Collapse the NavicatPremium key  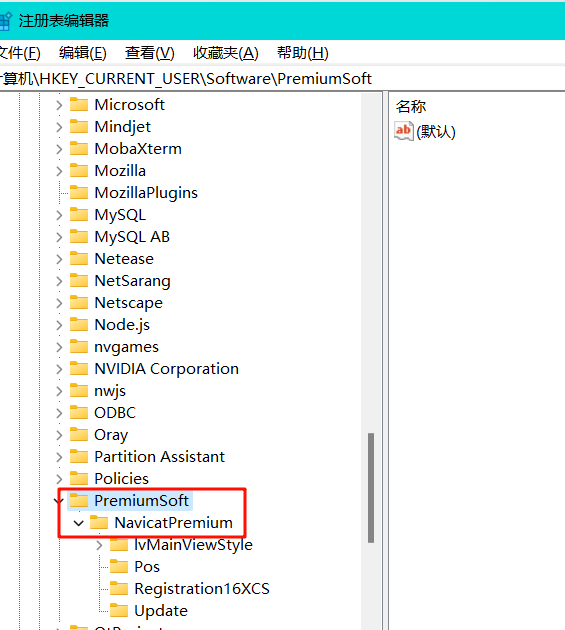click(79, 523)
